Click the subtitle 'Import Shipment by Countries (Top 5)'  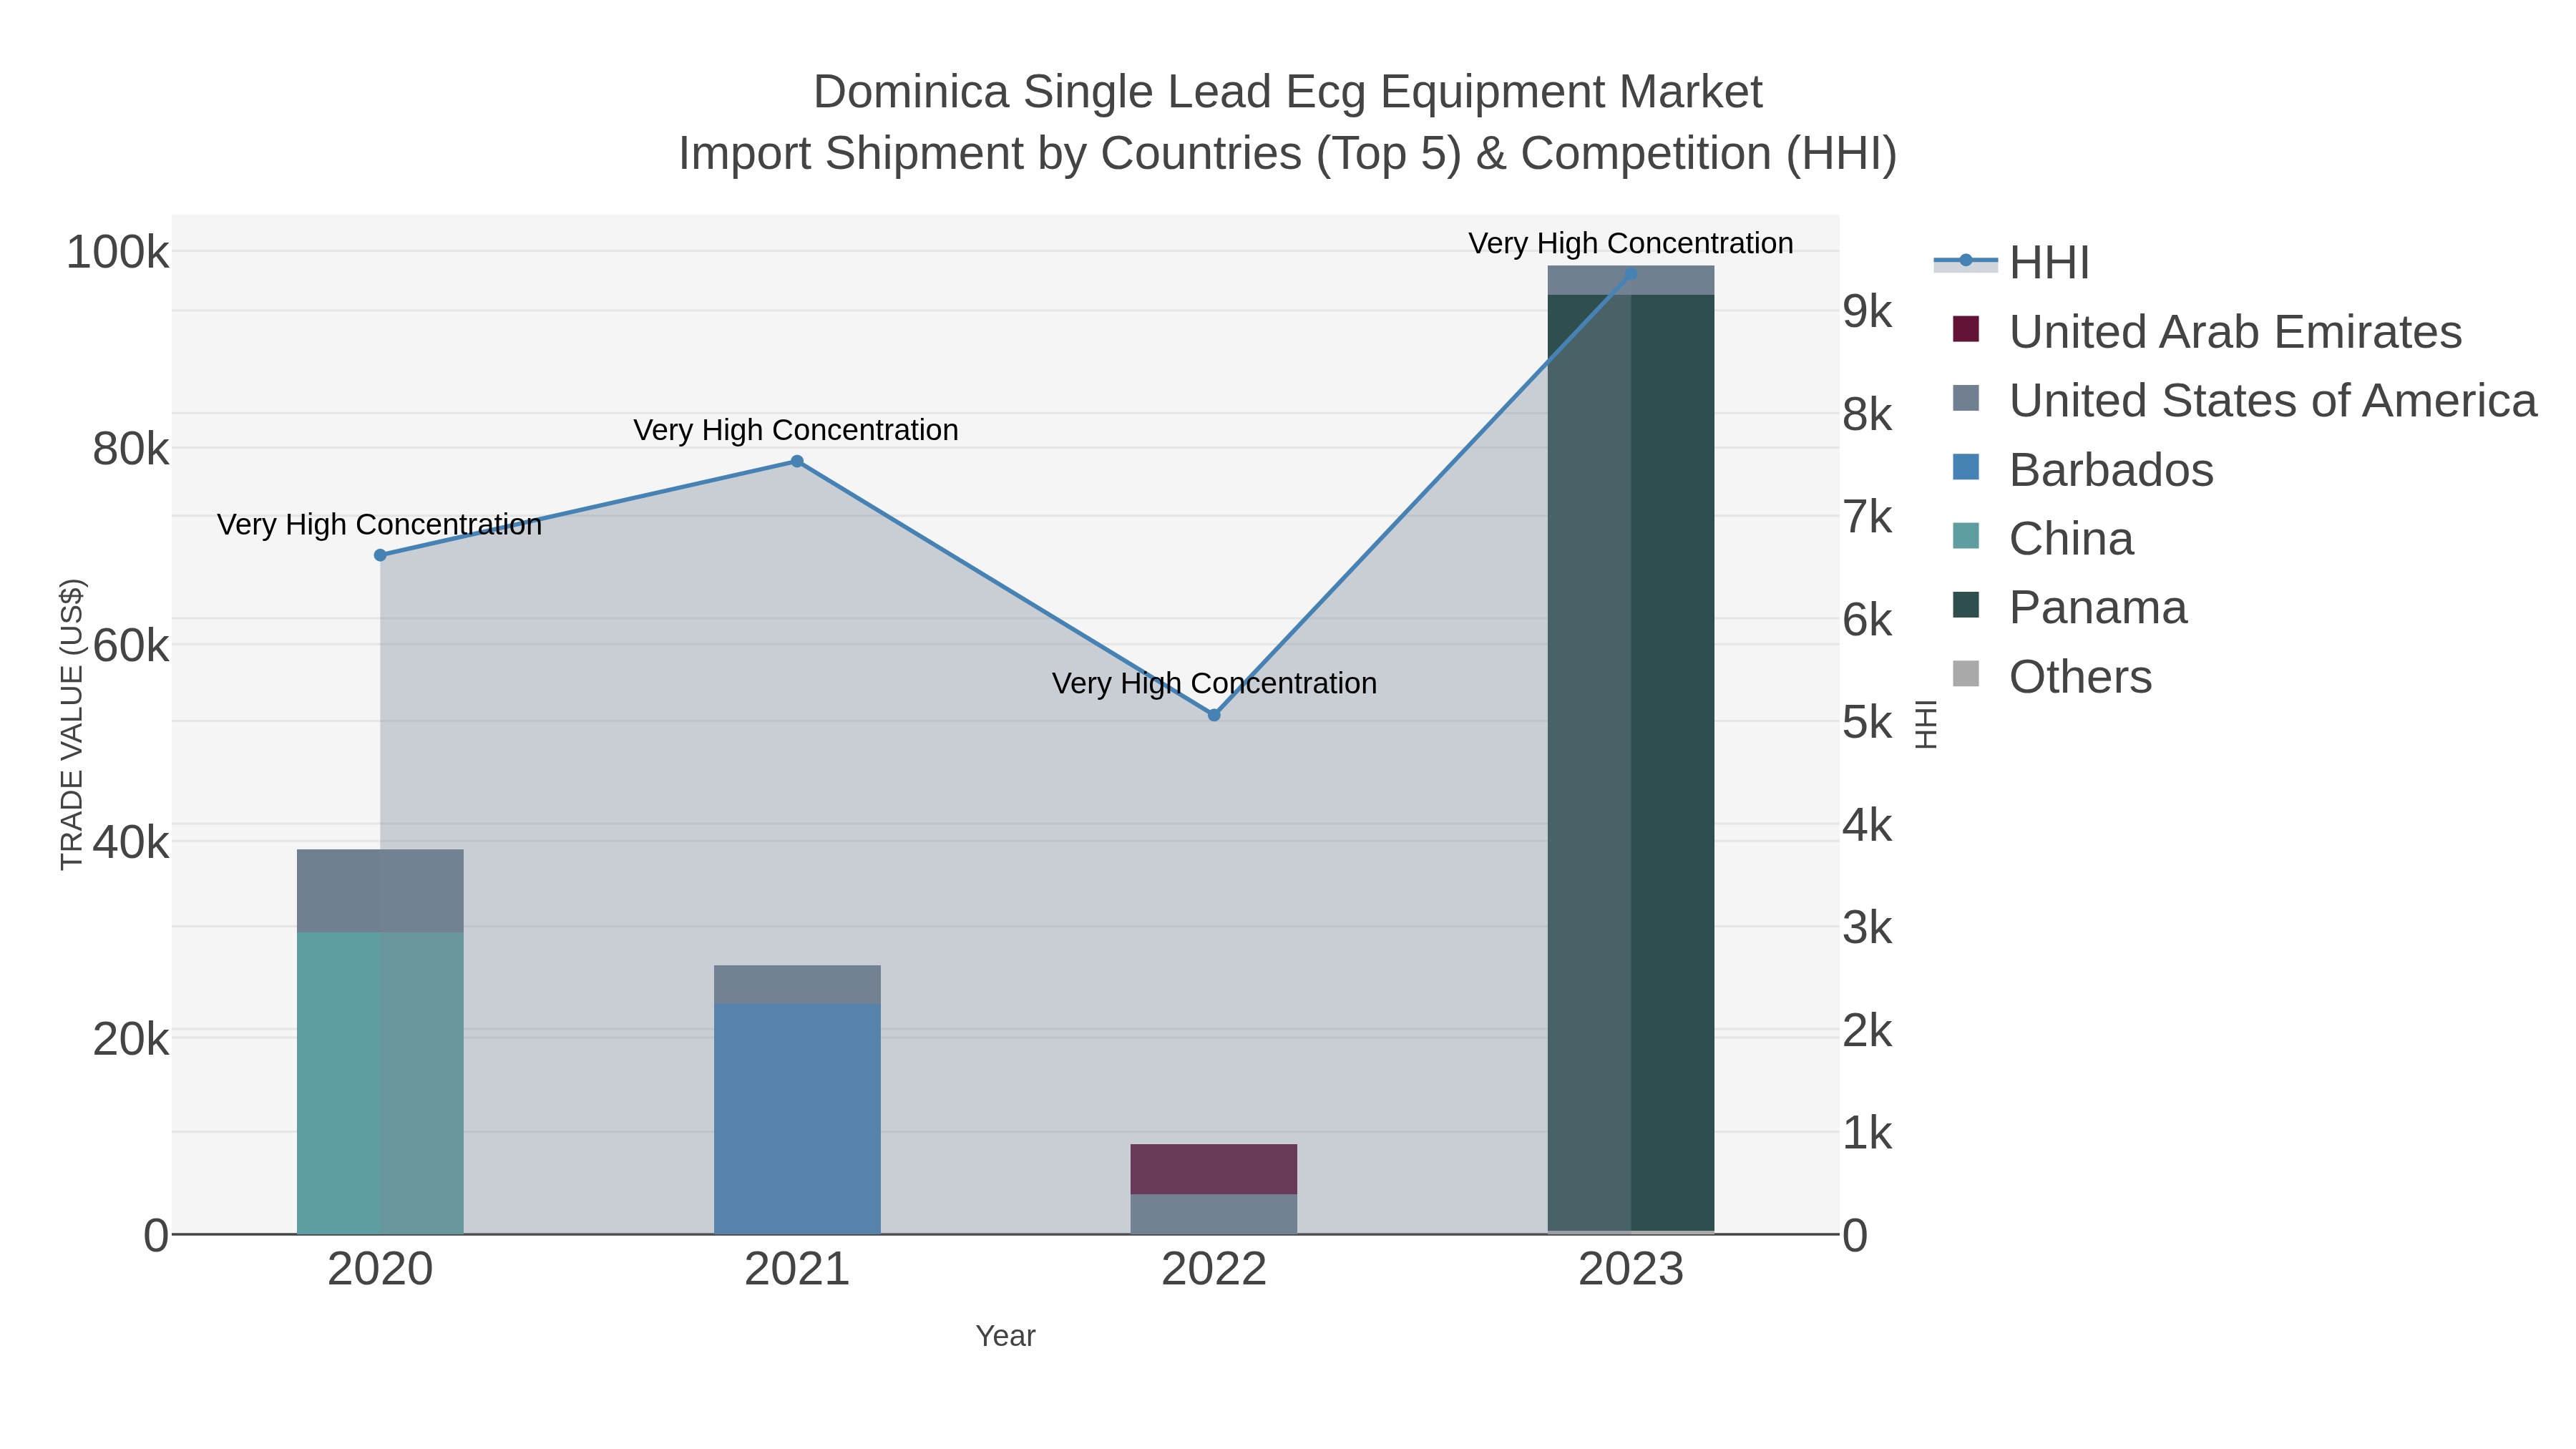(x=1070, y=154)
